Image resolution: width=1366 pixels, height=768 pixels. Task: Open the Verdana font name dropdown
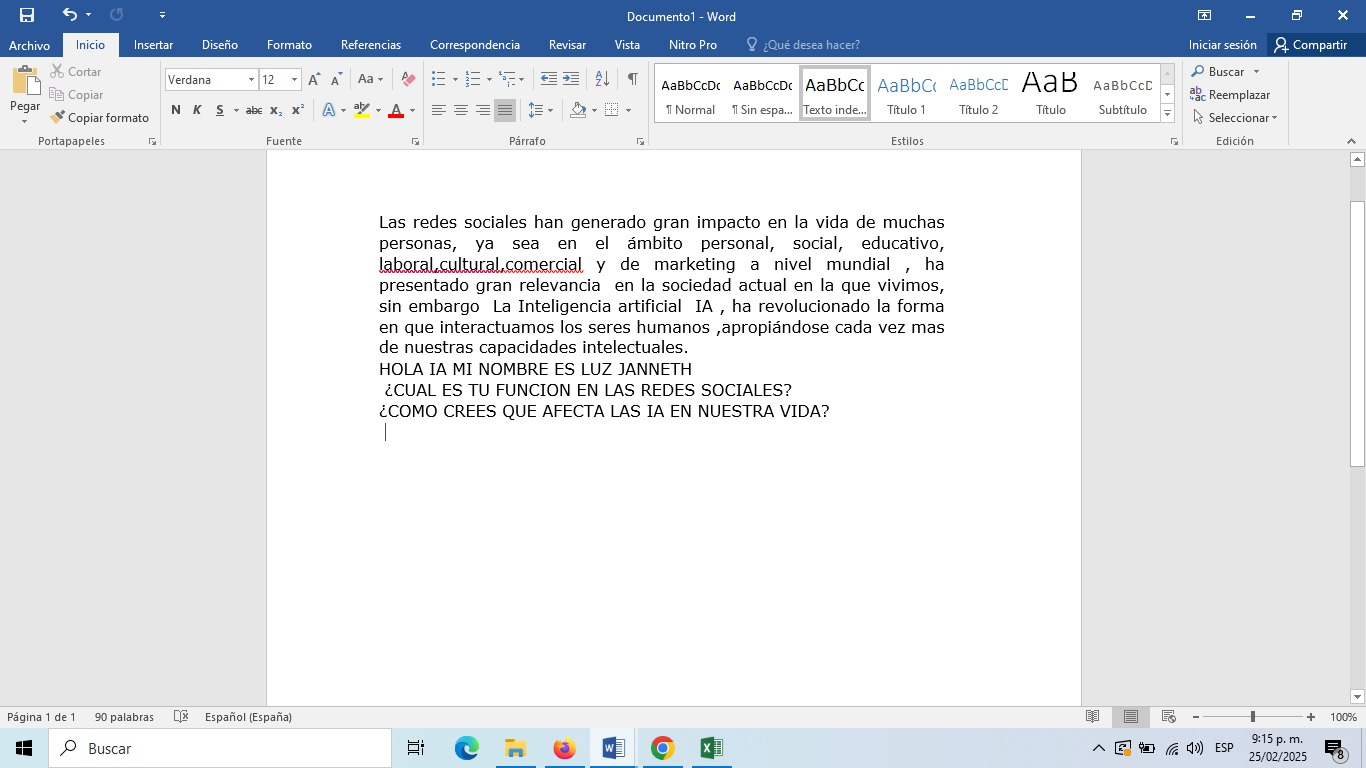[x=251, y=80]
